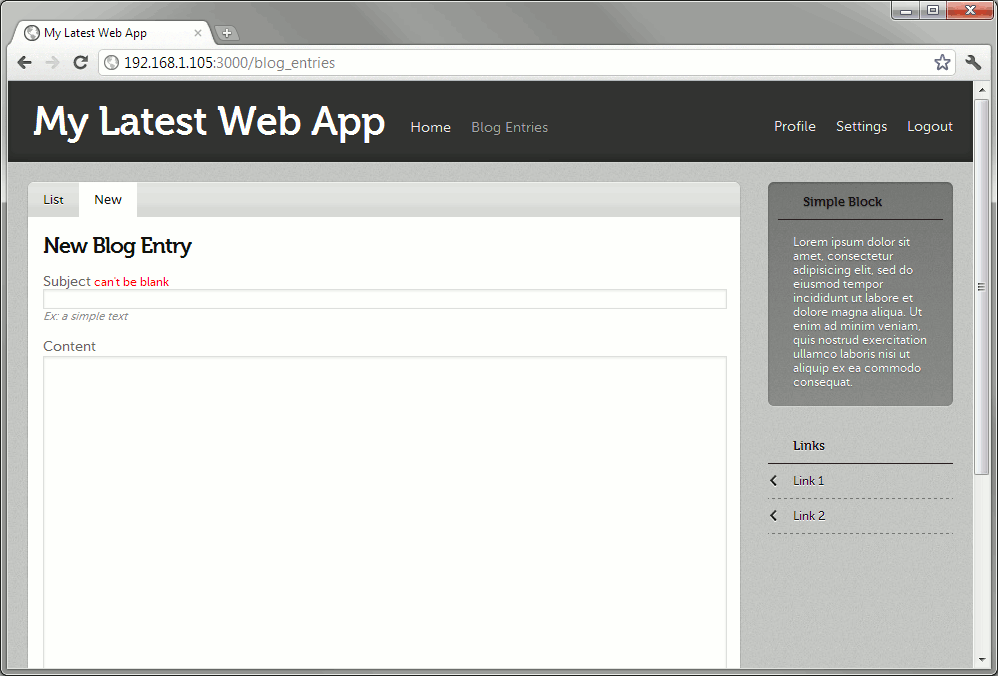The width and height of the screenshot is (998, 676).
Task: Bookmark the page with the star icon
Action: [x=942, y=62]
